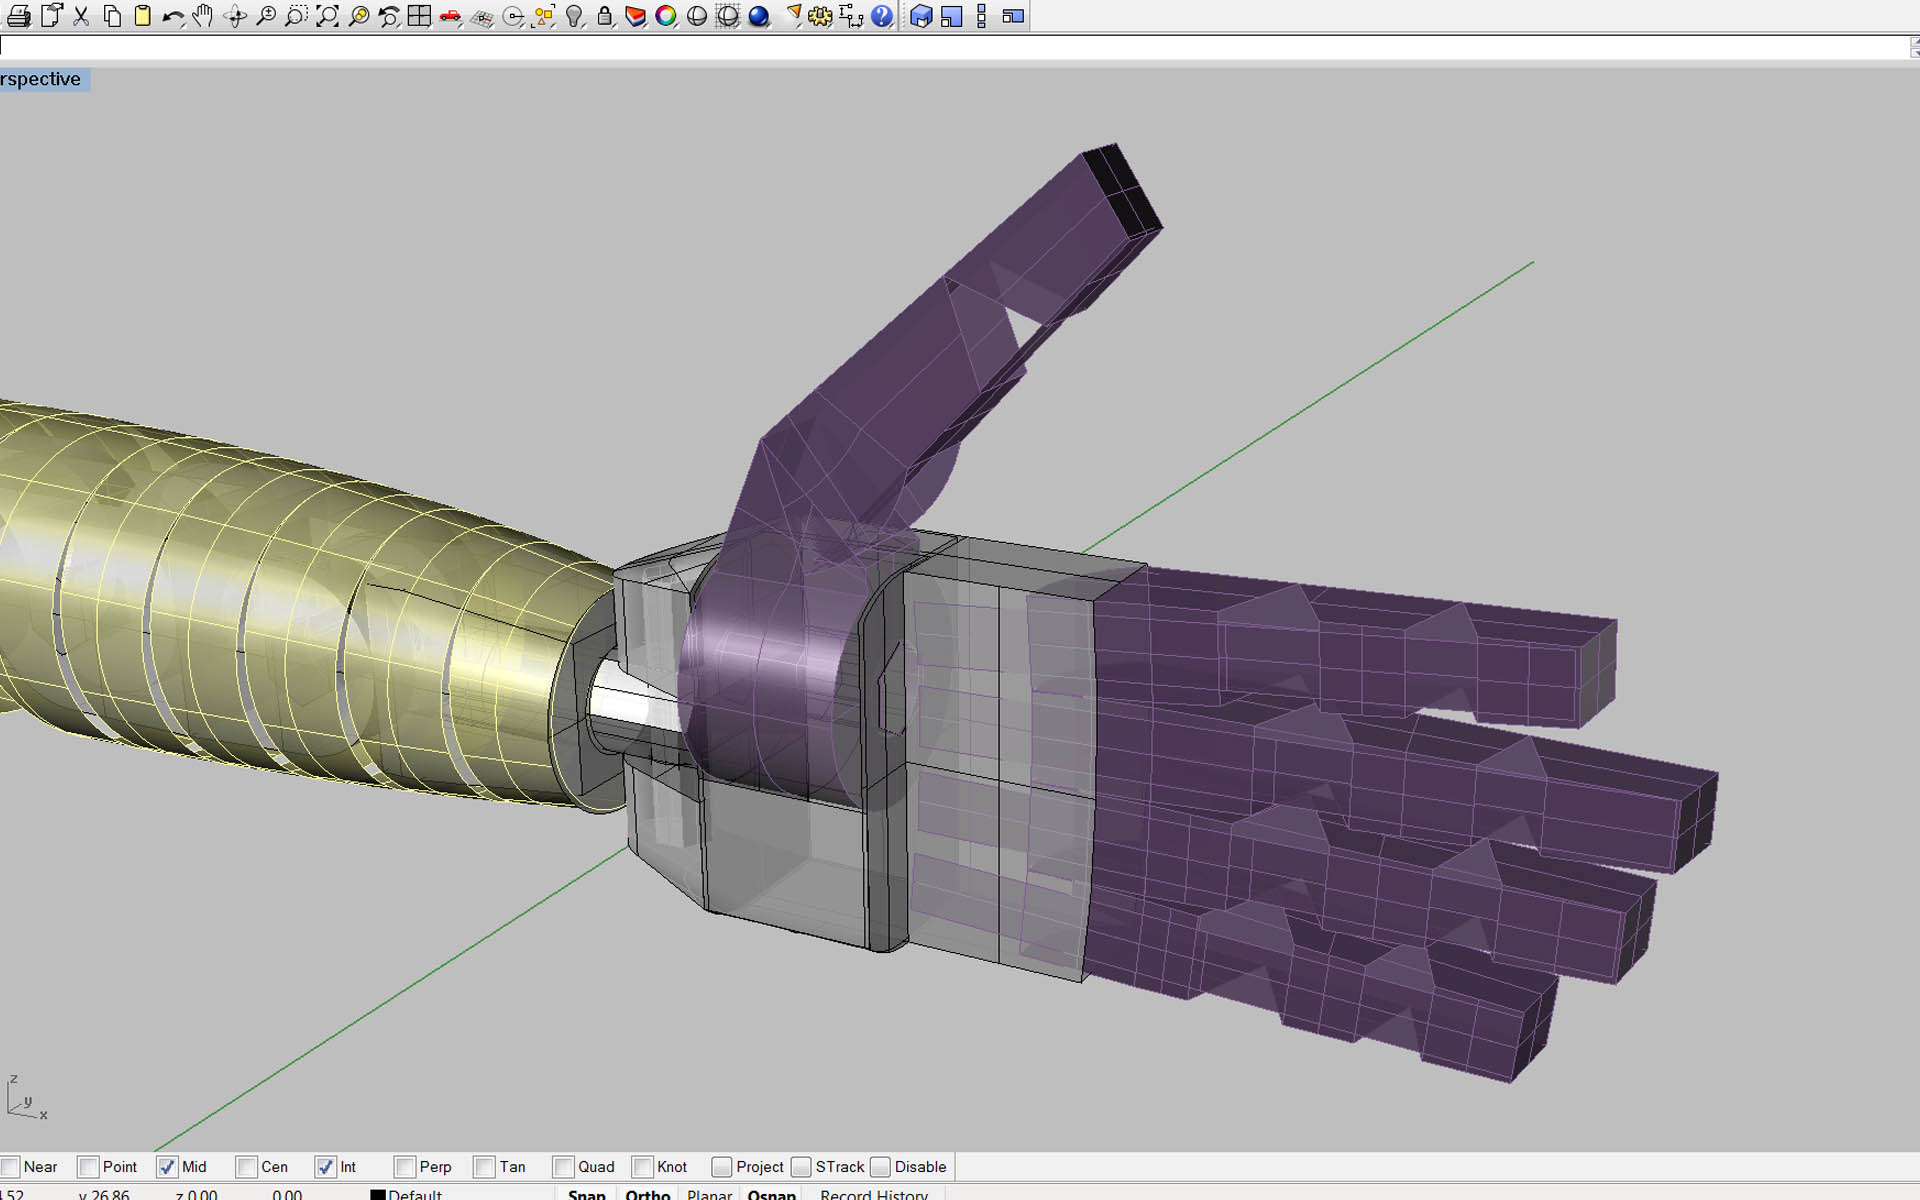Enable the Near object snap checkbox
This screenshot has width=1920, height=1200.
point(11,1167)
